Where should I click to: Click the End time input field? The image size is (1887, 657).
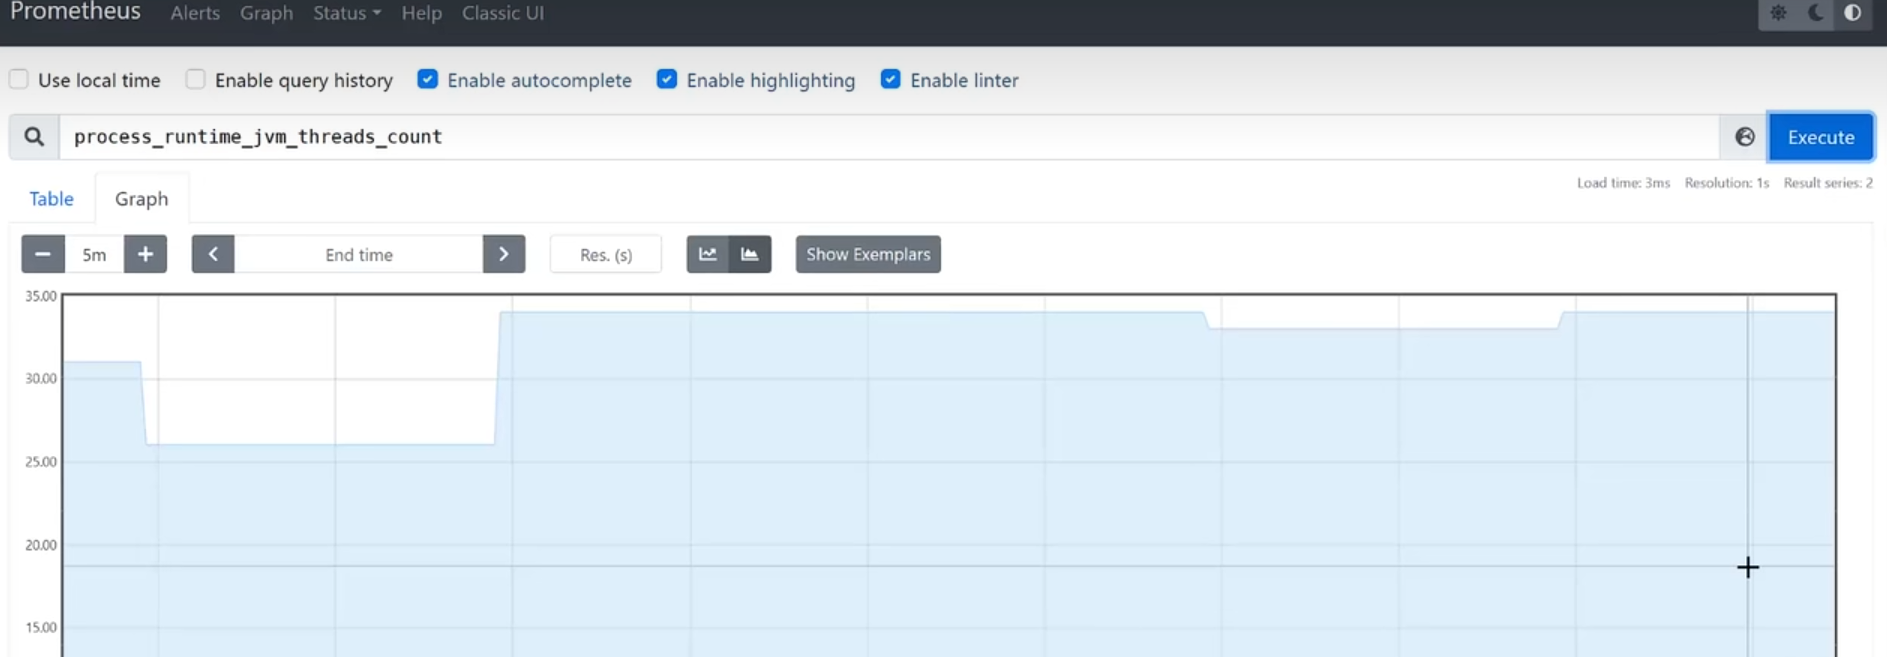point(359,254)
